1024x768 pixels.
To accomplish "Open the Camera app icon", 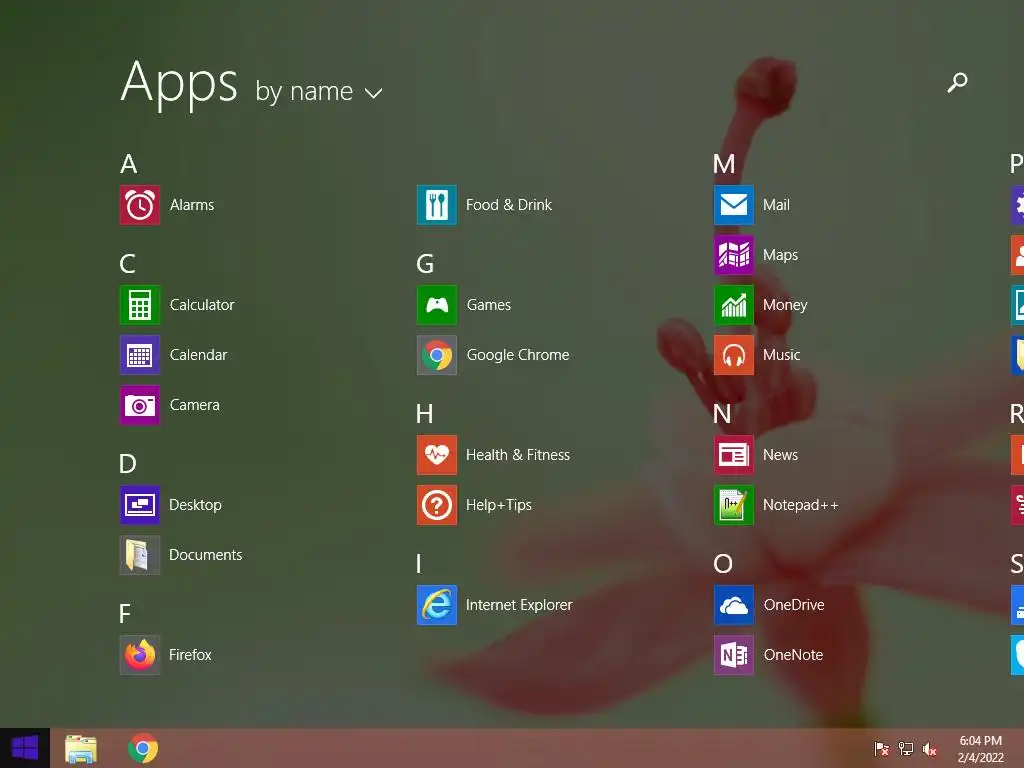I will tap(140, 405).
